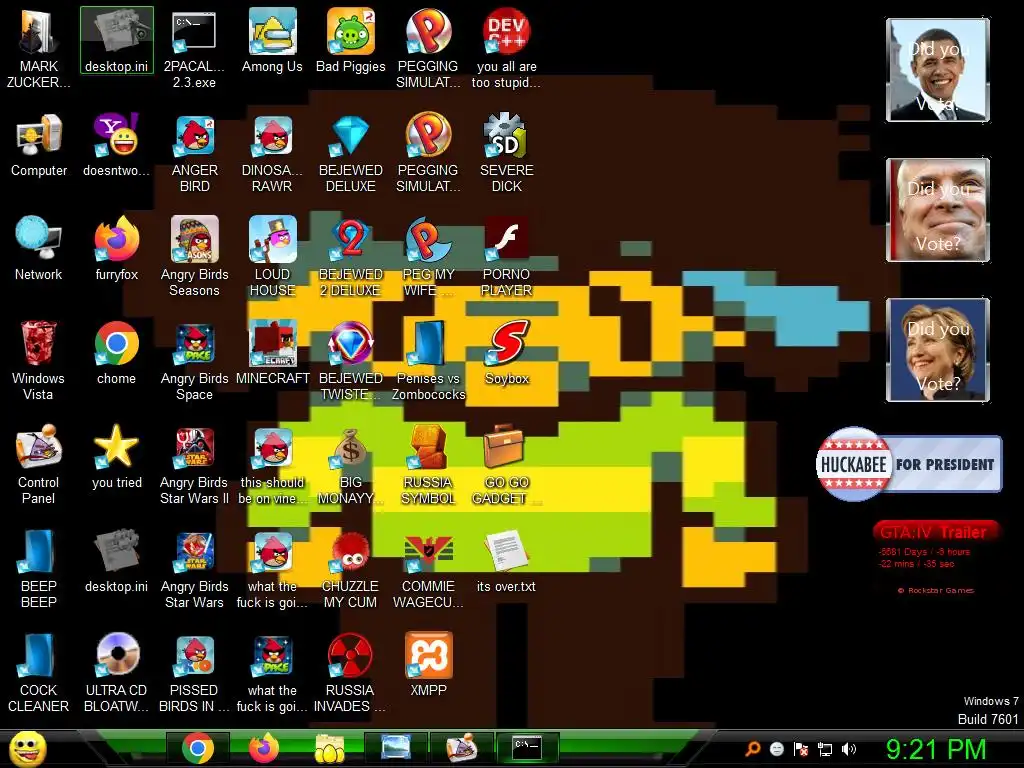Open the Control Panel desktop icon
The image size is (1024, 768).
tap(39, 464)
